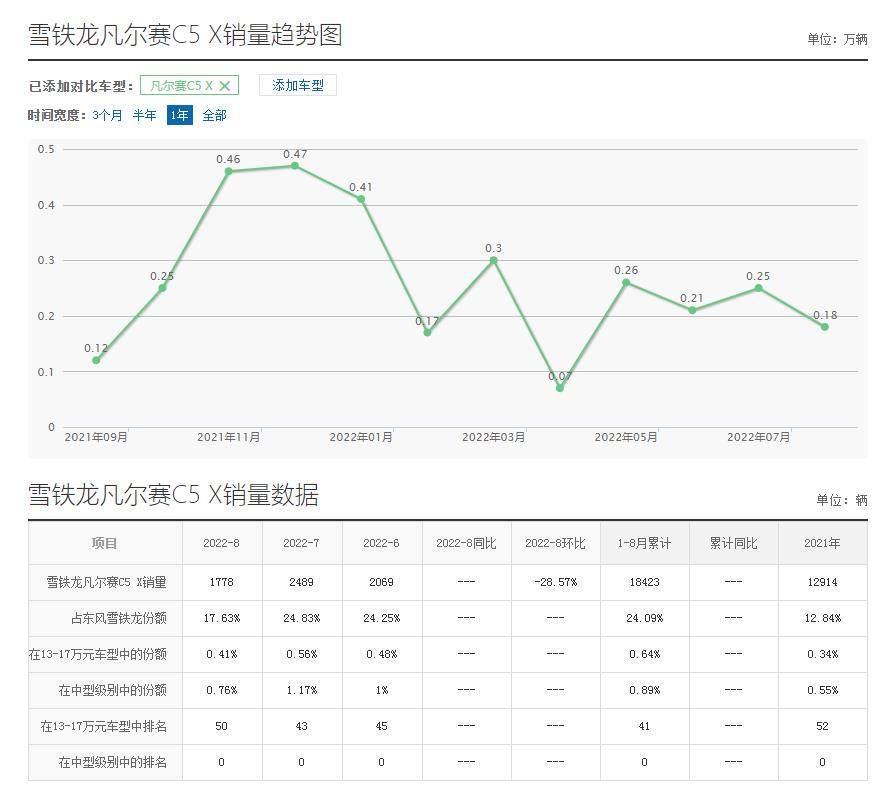Click the 18423 cumulative sales cell
This screenshot has width=883, height=799.
click(644, 581)
